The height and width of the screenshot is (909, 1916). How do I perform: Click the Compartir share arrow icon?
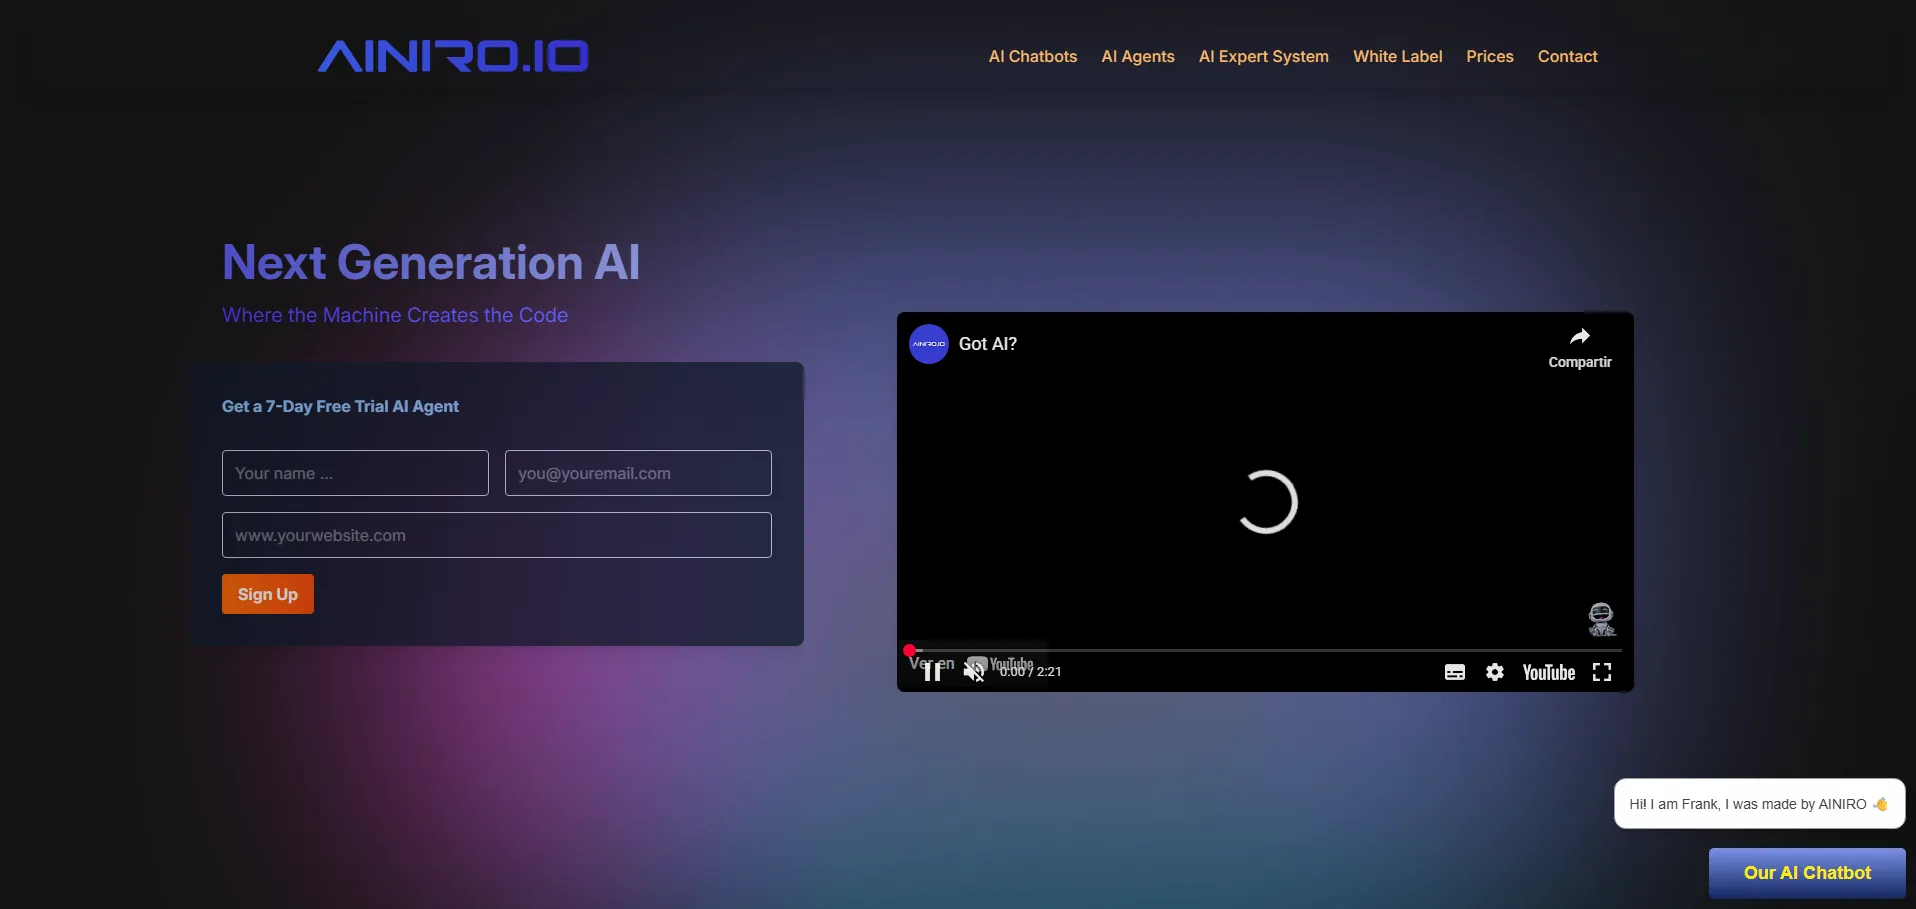[x=1579, y=337]
